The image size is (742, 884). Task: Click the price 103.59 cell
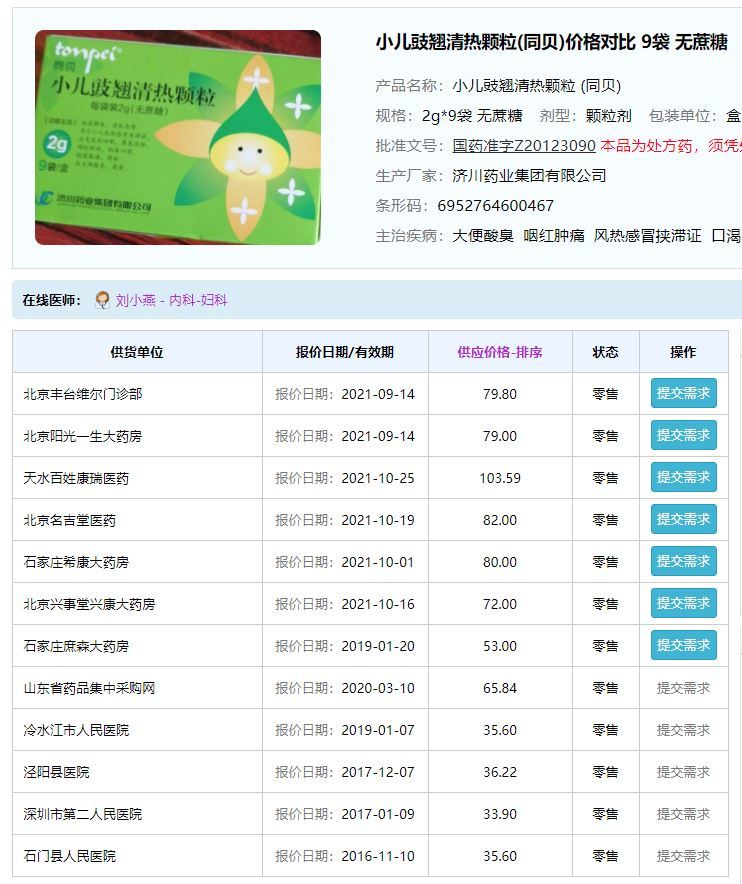[x=500, y=478]
